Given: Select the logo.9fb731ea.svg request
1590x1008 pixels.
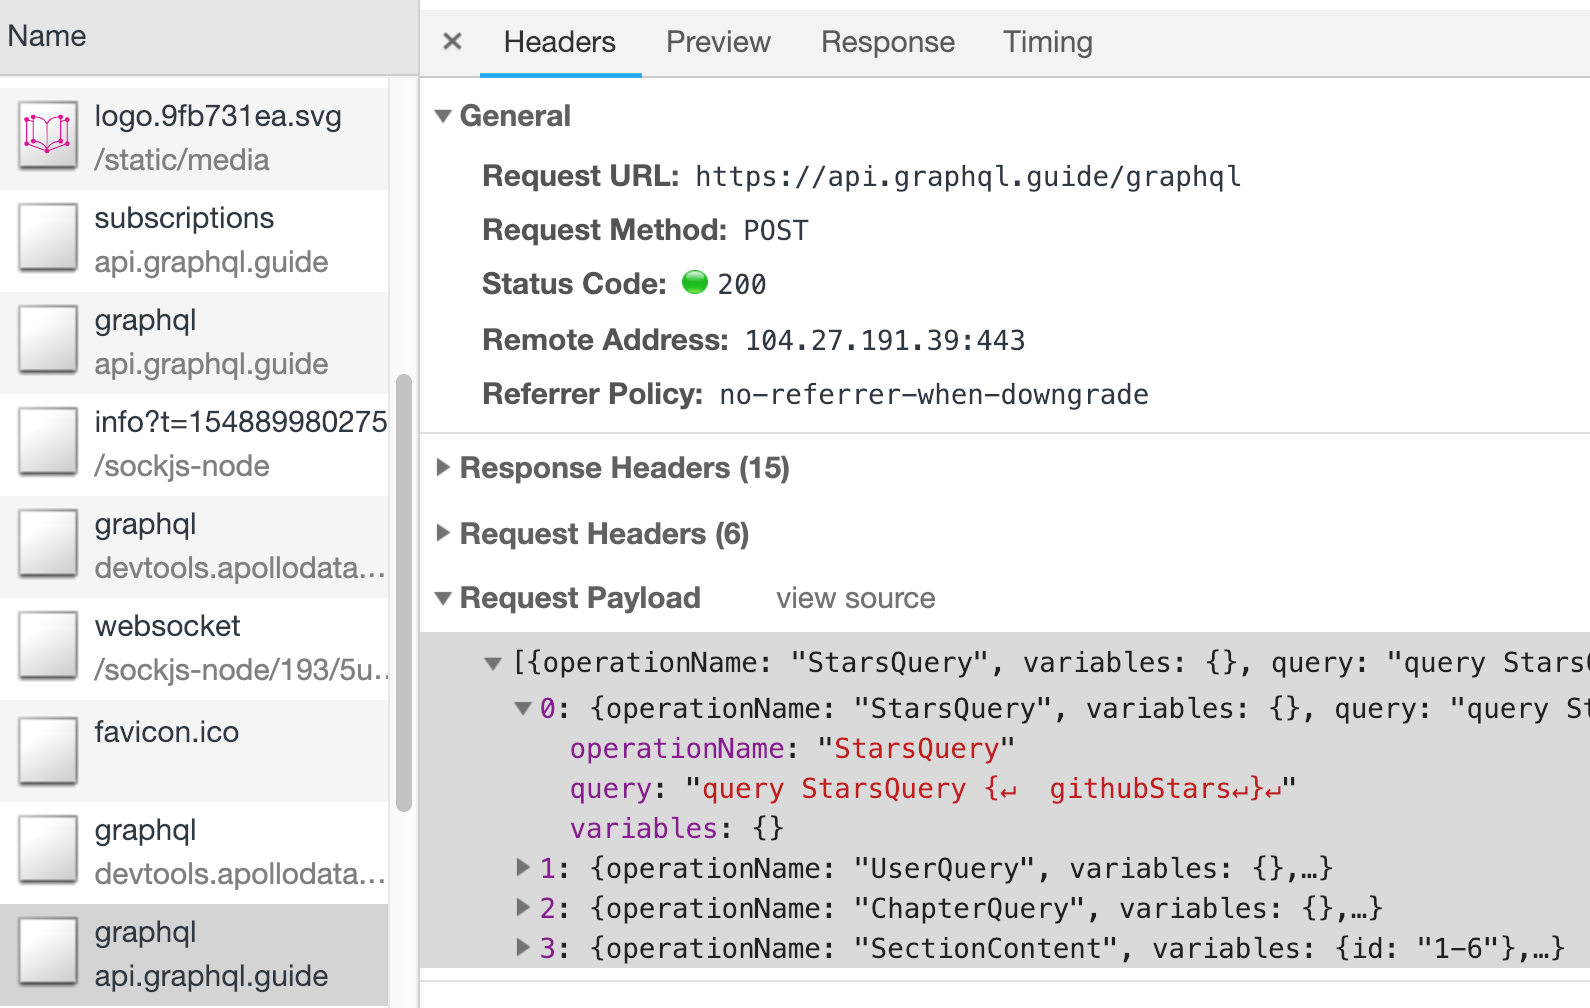Looking at the screenshot, I should [194, 138].
